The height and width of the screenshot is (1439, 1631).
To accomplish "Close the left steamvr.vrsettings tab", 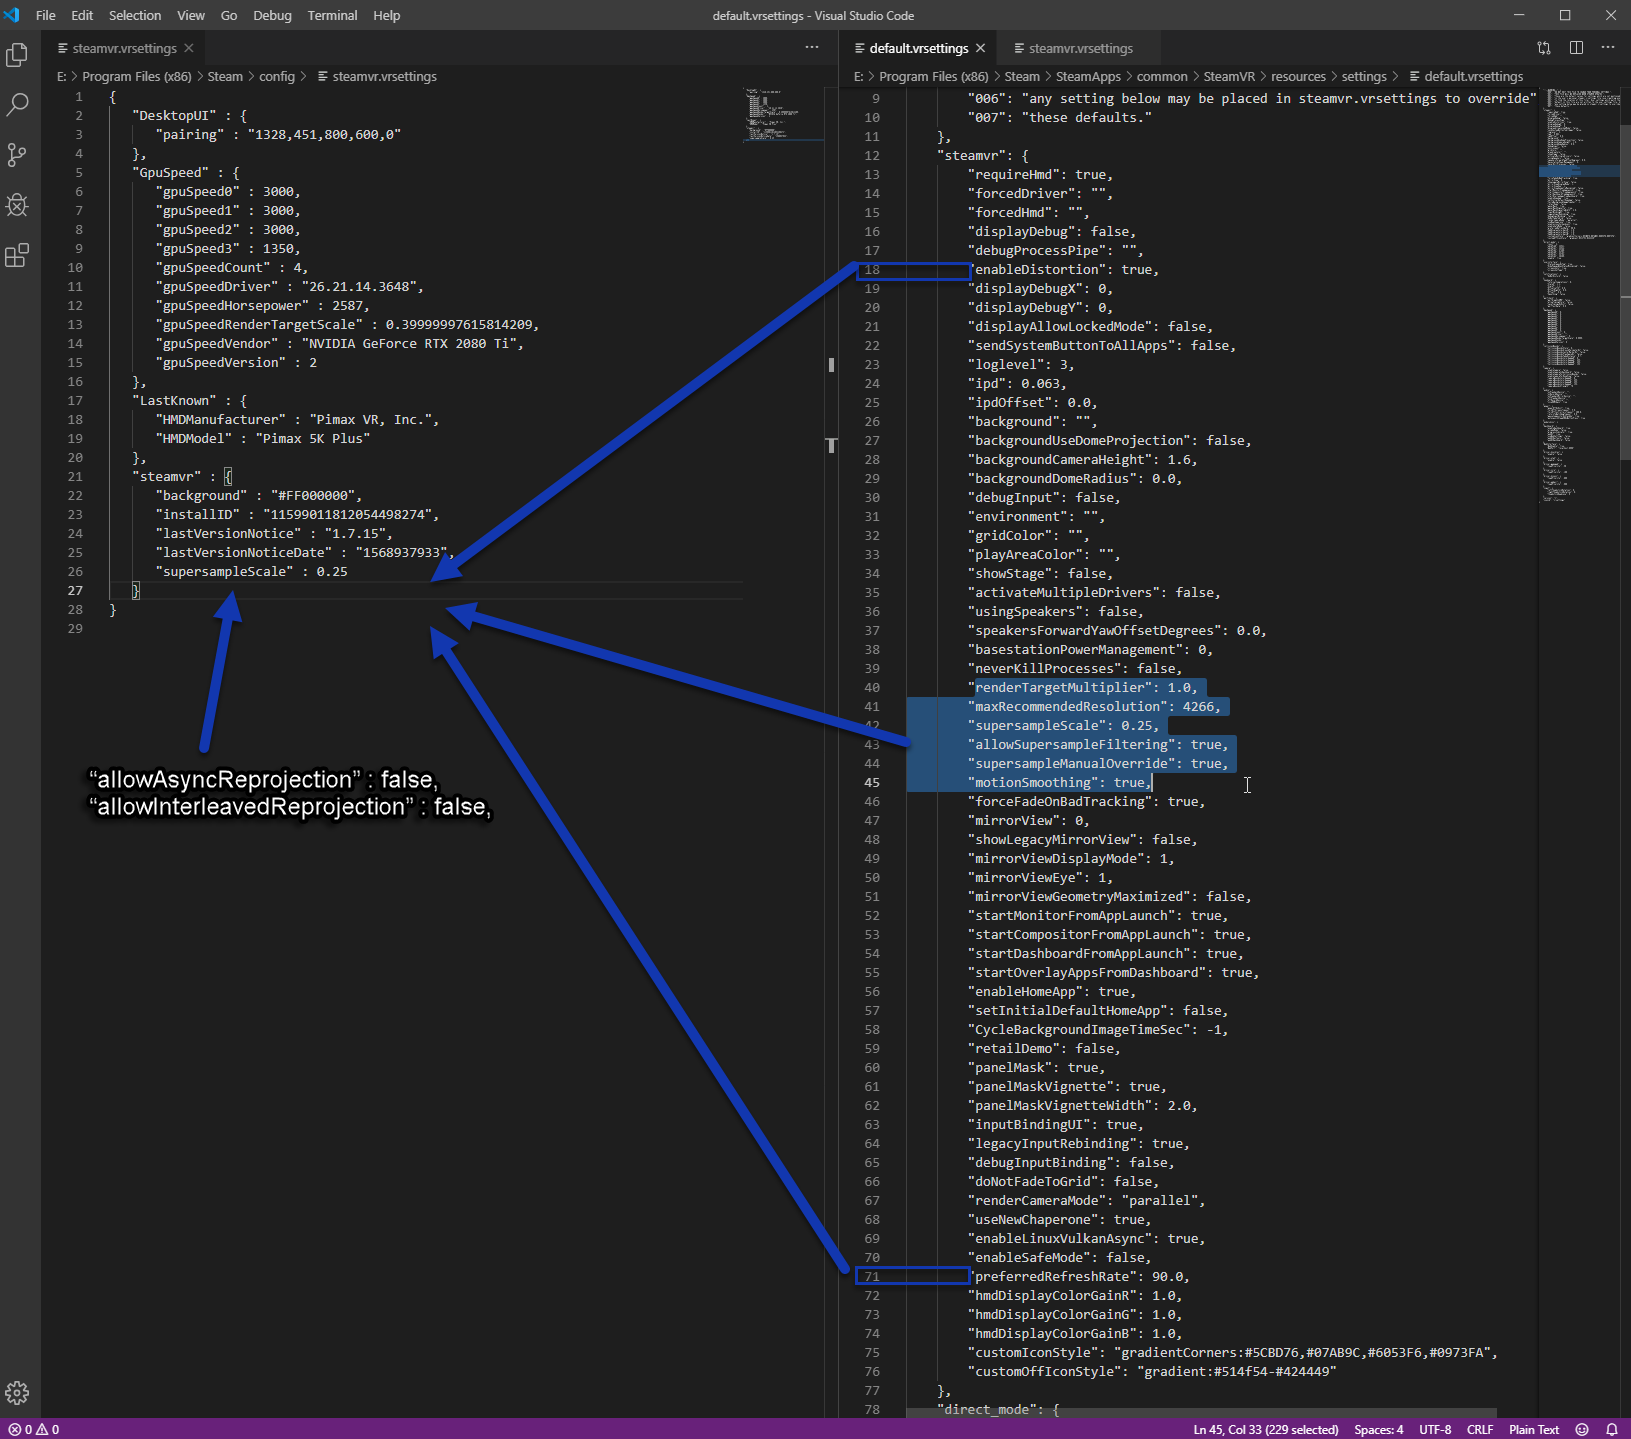I will [x=189, y=48].
